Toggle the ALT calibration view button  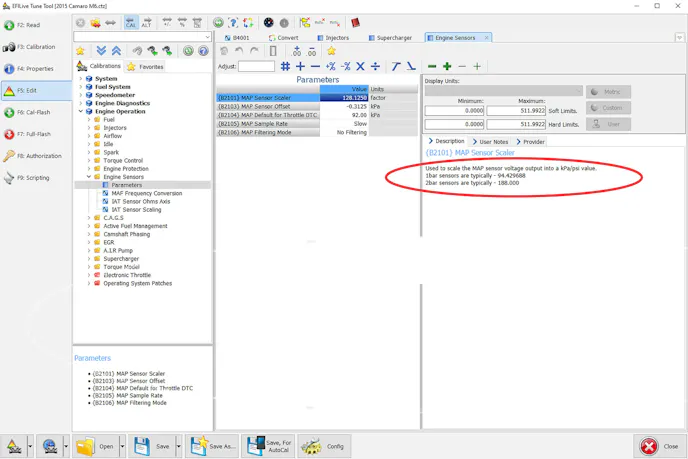(146, 22)
